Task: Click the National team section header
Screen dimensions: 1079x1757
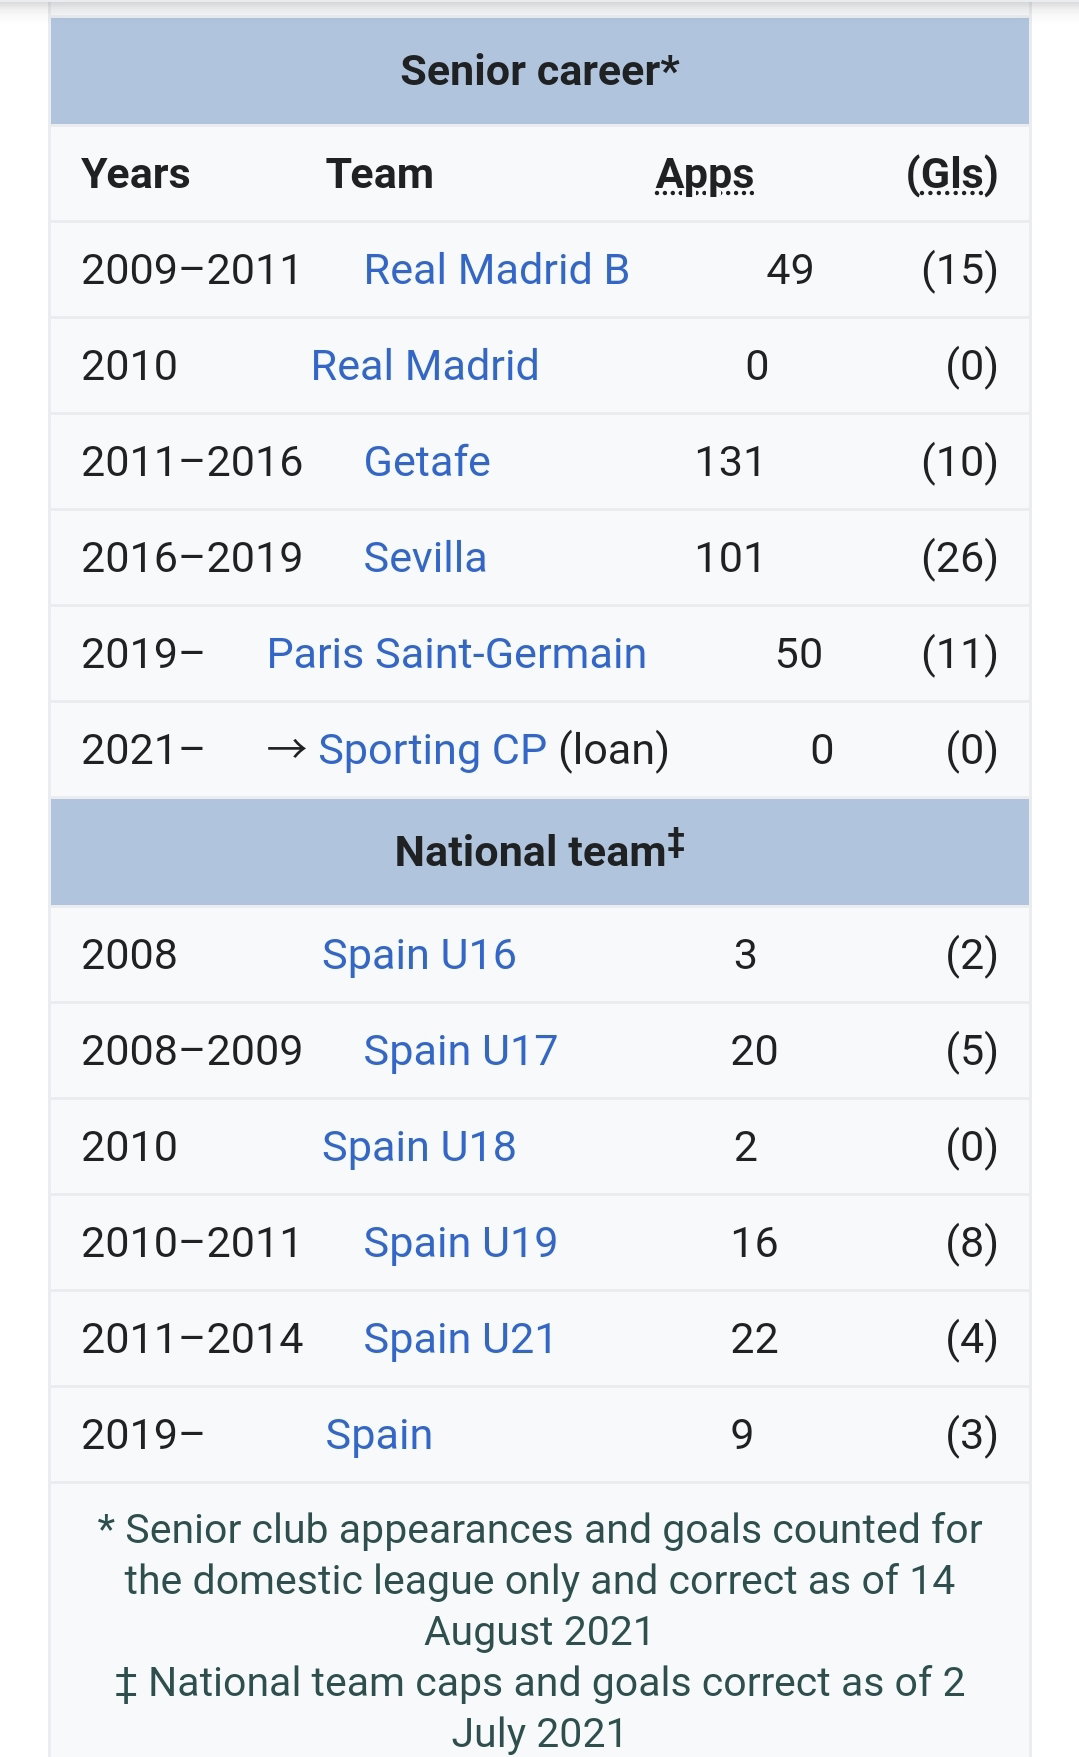Action: click(x=540, y=852)
